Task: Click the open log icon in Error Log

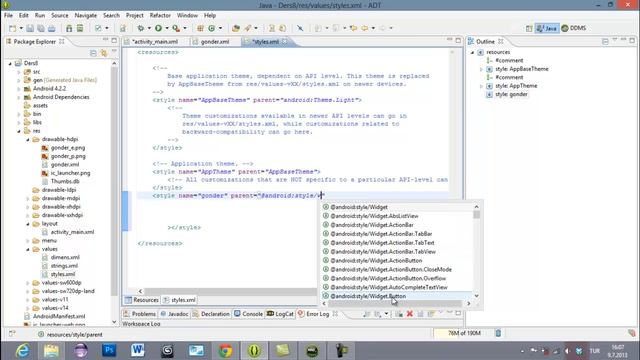Action: (420, 314)
